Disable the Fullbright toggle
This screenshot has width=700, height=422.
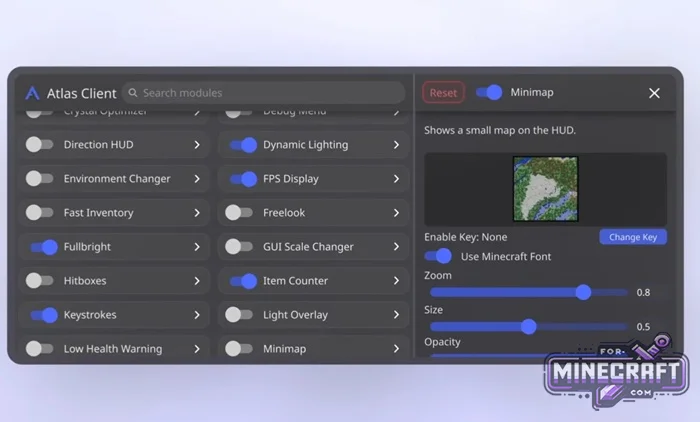(44, 247)
